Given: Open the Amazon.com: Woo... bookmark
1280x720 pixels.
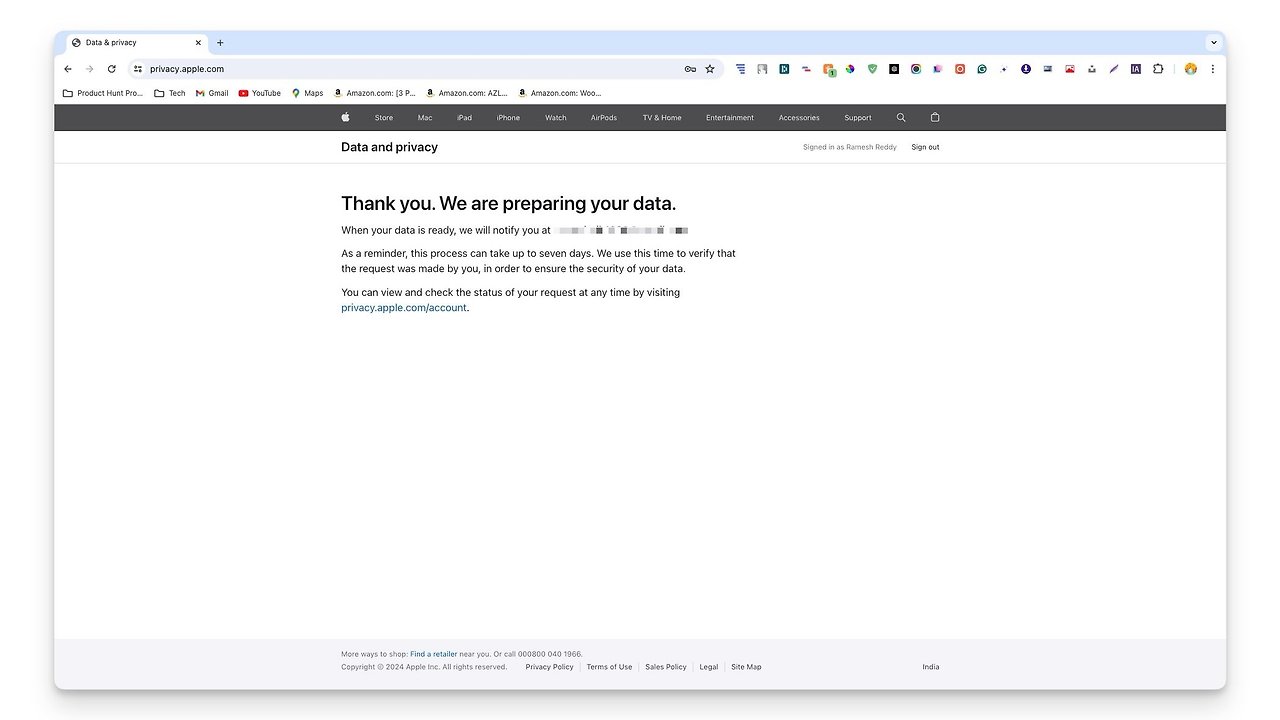Looking at the screenshot, I should pos(560,93).
